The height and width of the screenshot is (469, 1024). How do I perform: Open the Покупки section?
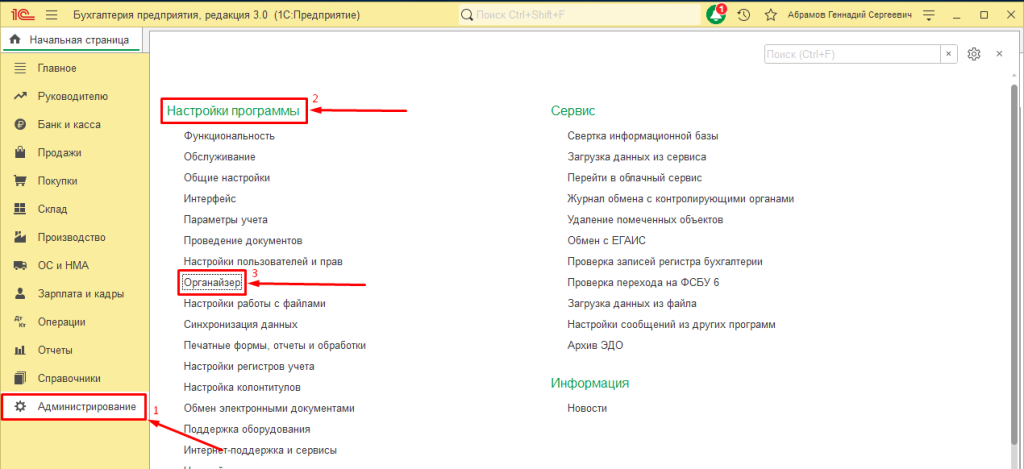pyautogui.click(x=57, y=181)
